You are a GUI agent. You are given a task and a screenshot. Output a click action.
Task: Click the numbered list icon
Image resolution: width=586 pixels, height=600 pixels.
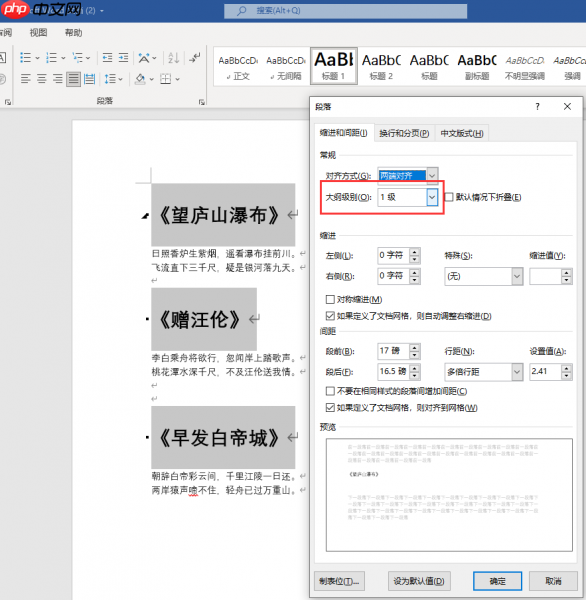[51, 58]
